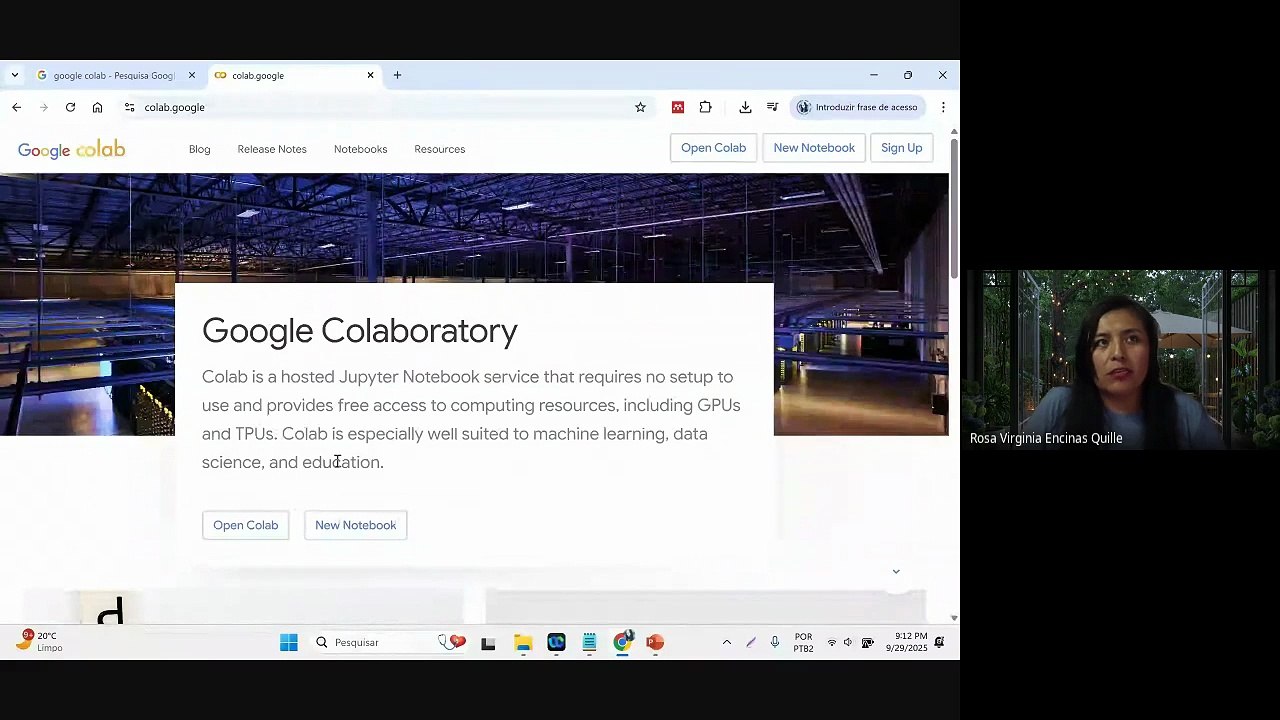This screenshot has height=720, width=1280.
Task: Click the browser forward arrow
Action: (x=43, y=107)
